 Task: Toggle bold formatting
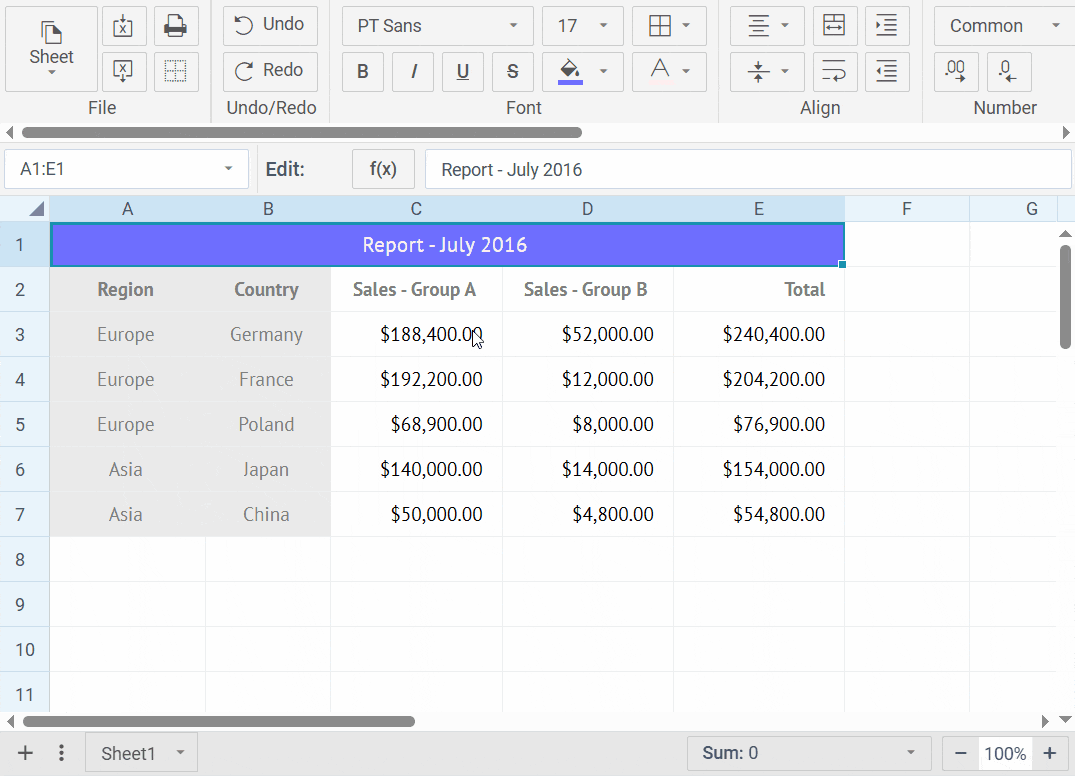363,72
